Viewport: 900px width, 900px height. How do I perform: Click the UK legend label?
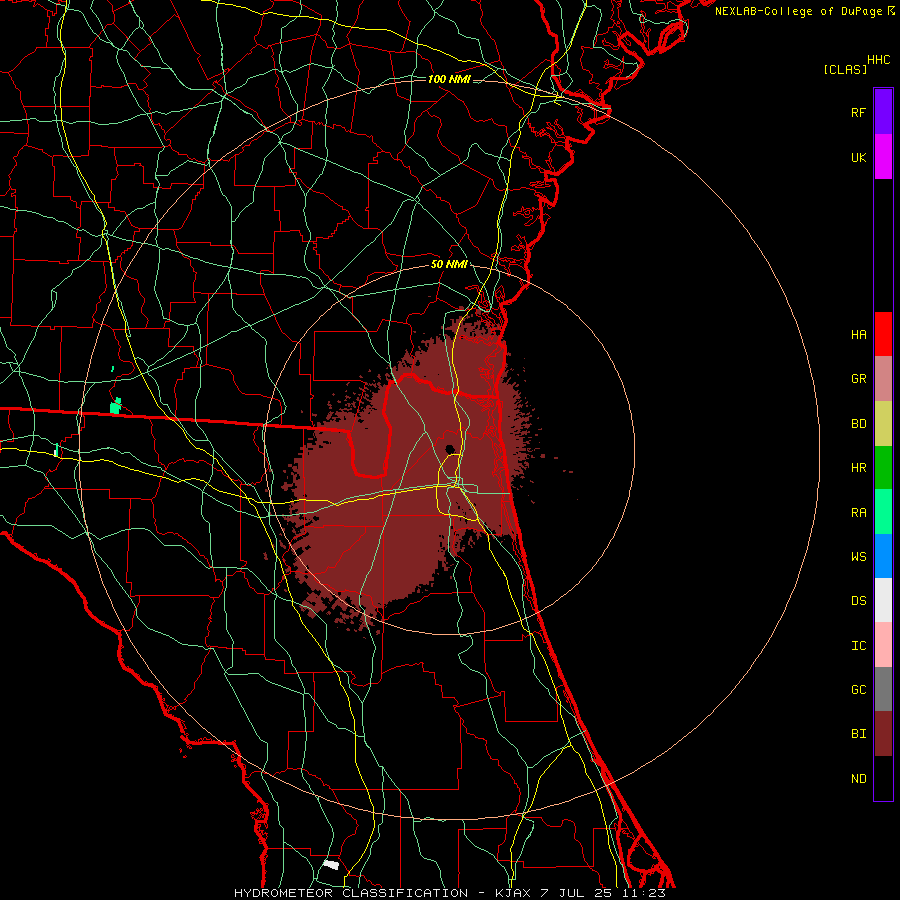pyautogui.click(x=858, y=157)
